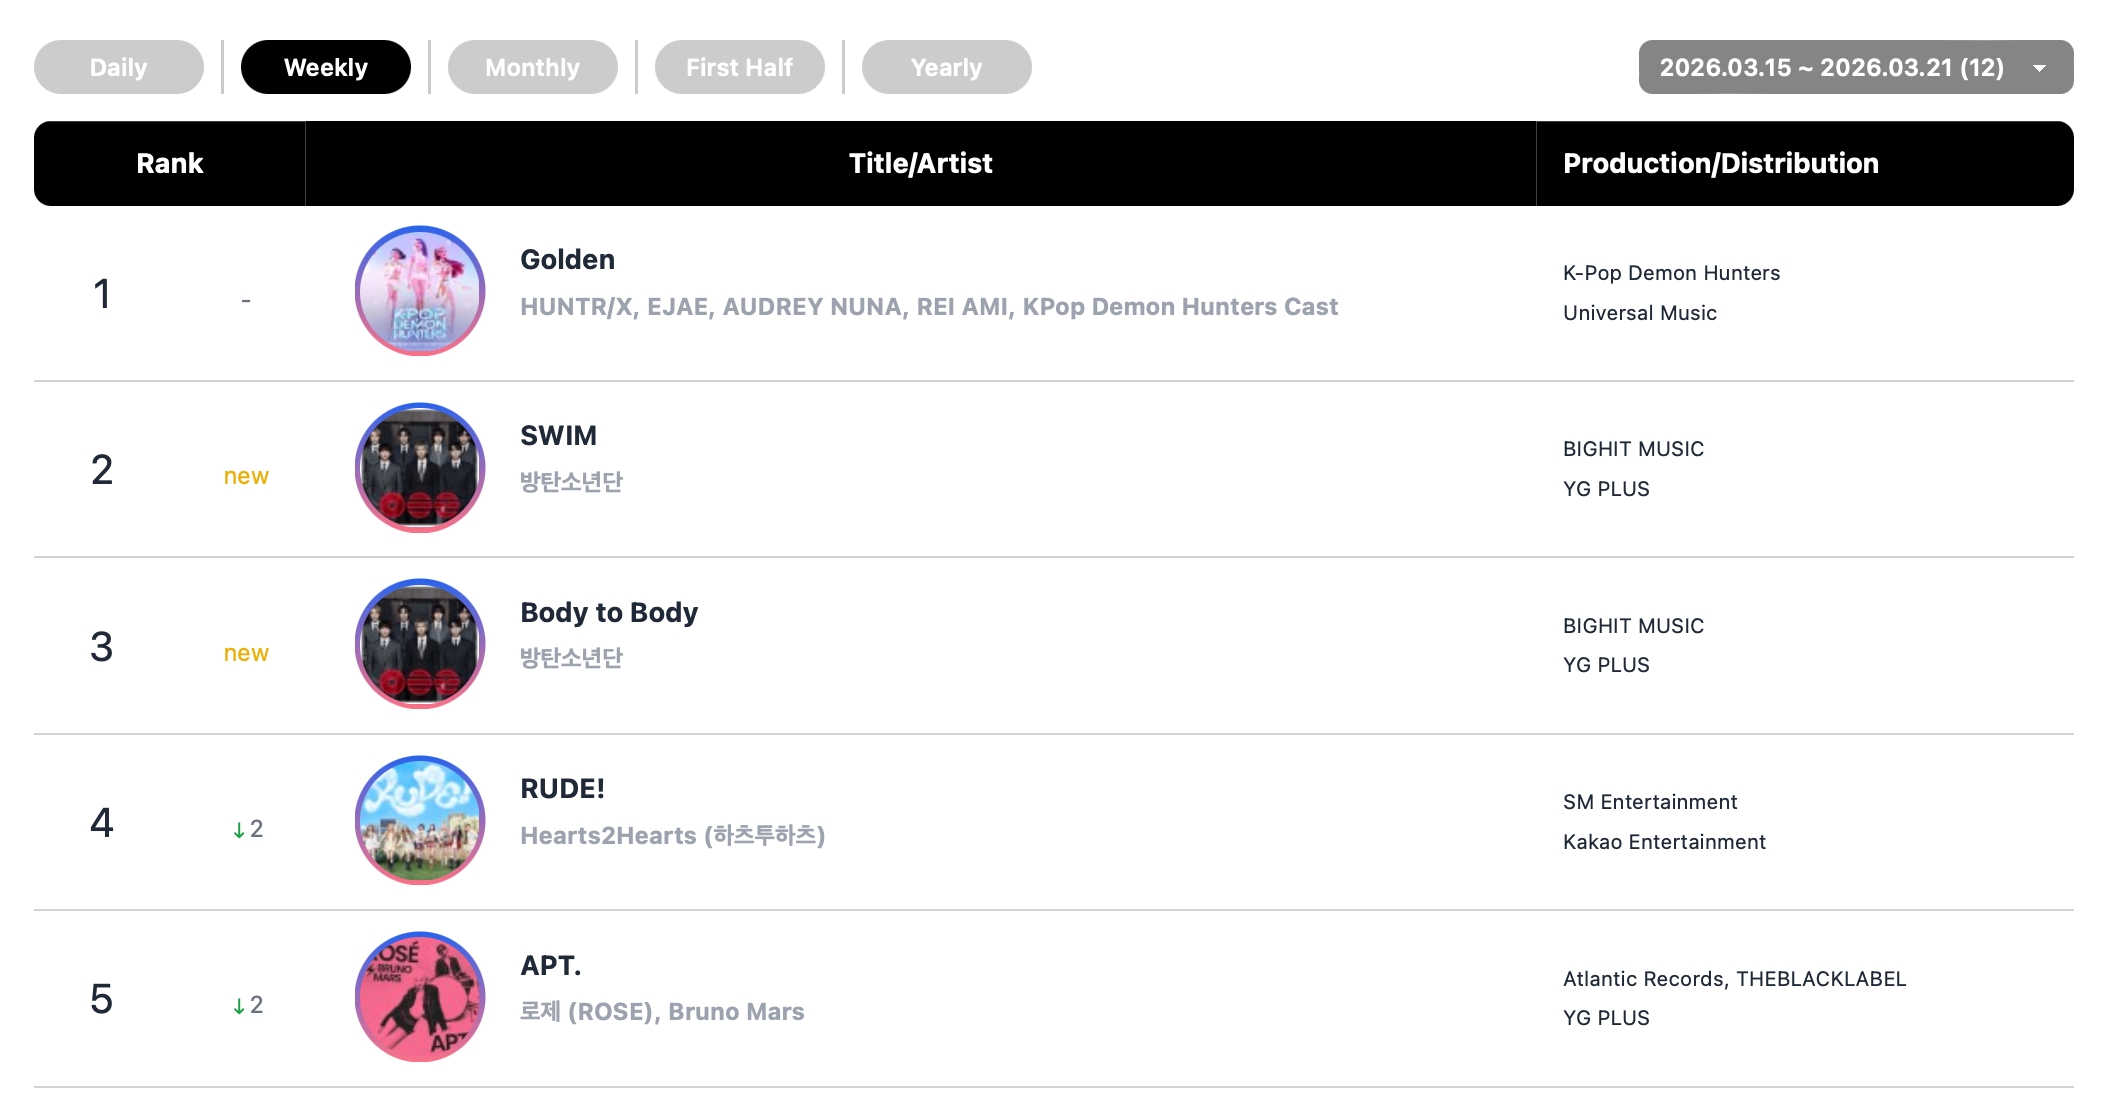2111x1103 pixels.
Task: Switch to the Monthly chart tab
Action: click(x=533, y=67)
